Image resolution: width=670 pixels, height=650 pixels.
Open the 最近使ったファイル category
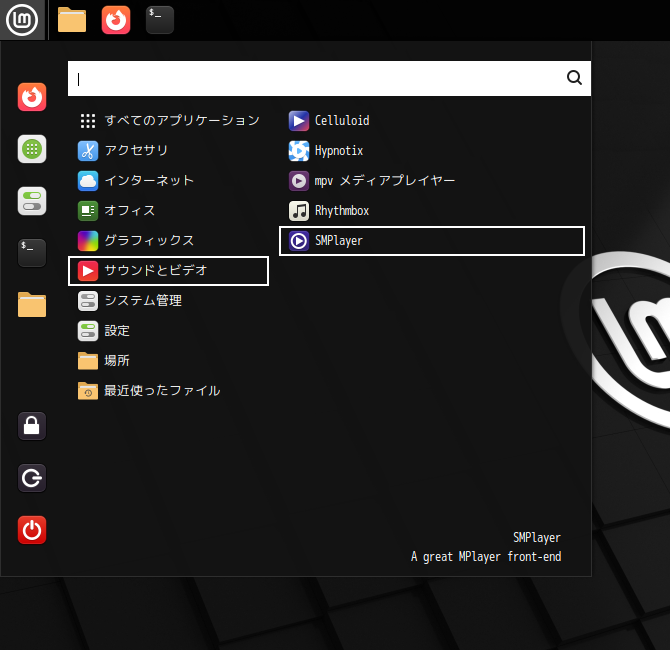click(168, 391)
